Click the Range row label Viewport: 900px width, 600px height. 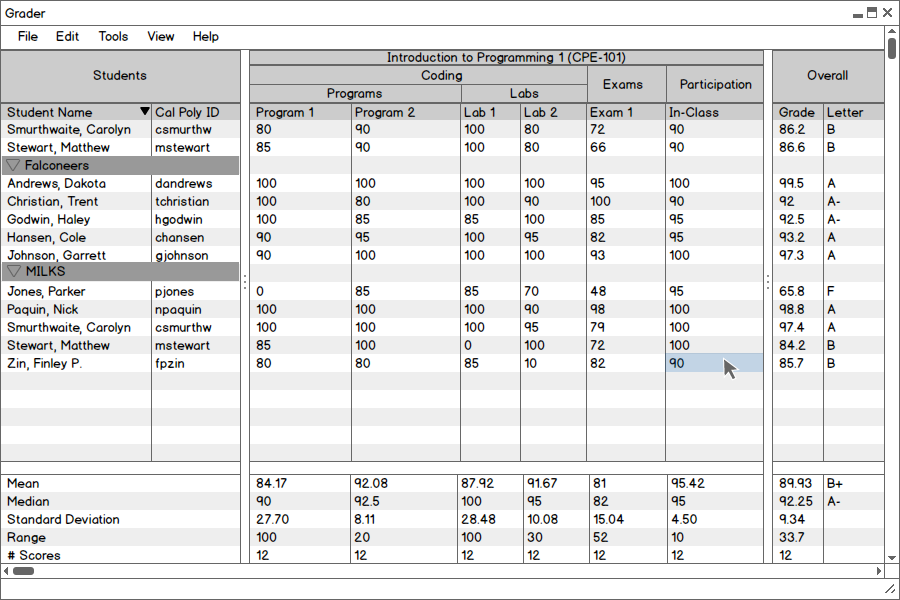pyautogui.click(x=26, y=538)
